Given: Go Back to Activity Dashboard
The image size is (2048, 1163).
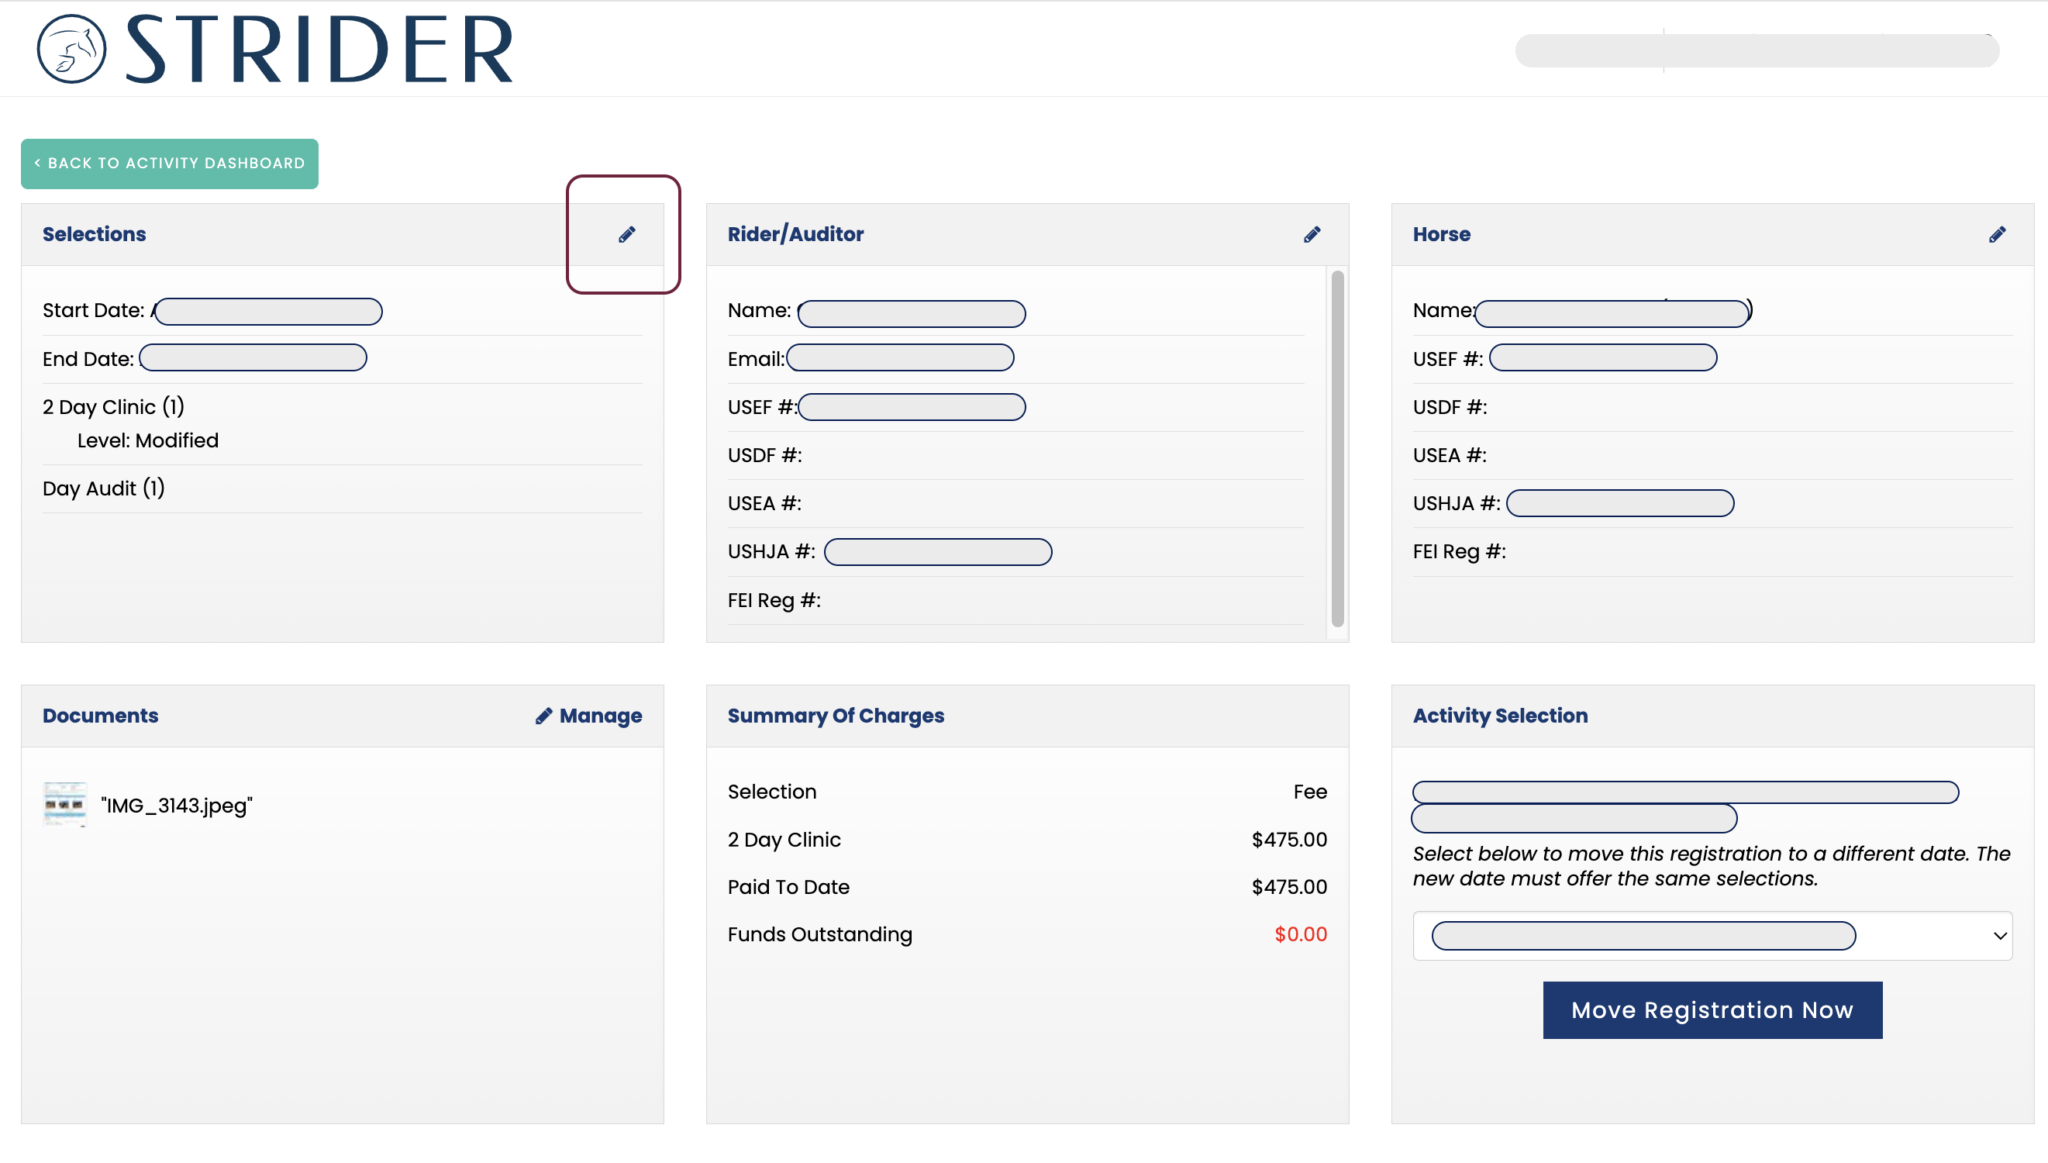Looking at the screenshot, I should (169, 163).
